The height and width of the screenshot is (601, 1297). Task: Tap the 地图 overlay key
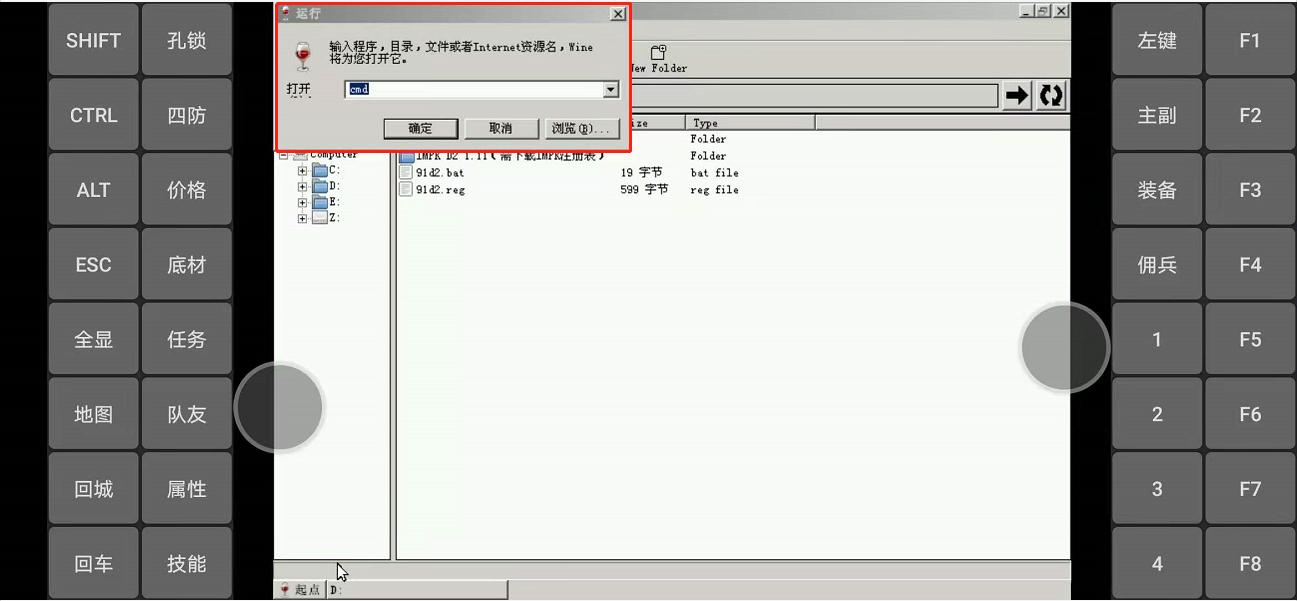click(x=92, y=413)
